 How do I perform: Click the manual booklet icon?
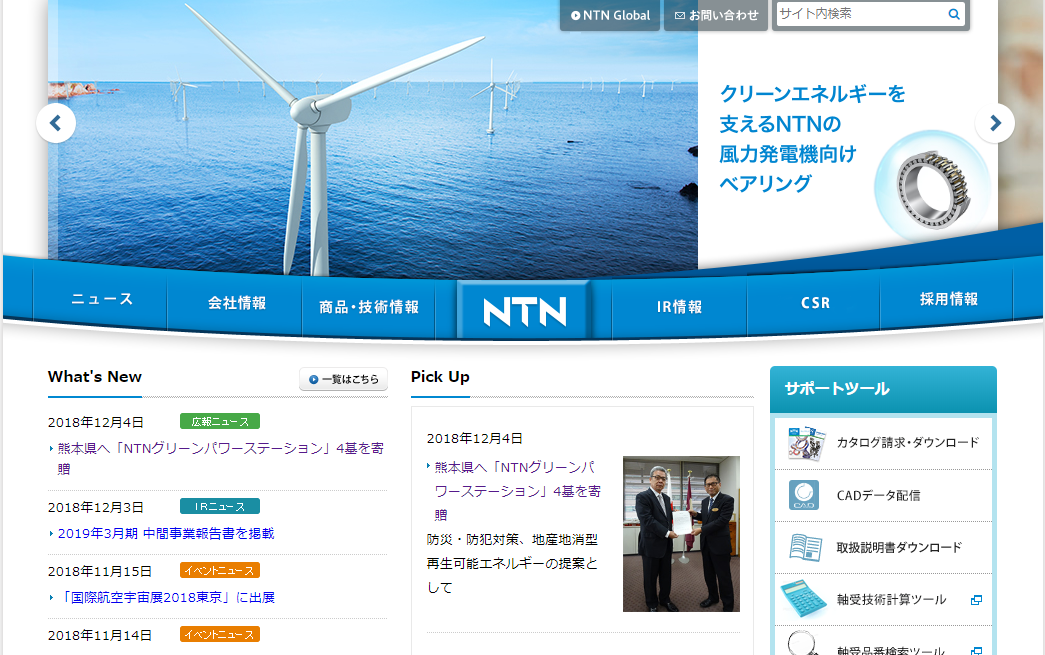coord(805,548)
